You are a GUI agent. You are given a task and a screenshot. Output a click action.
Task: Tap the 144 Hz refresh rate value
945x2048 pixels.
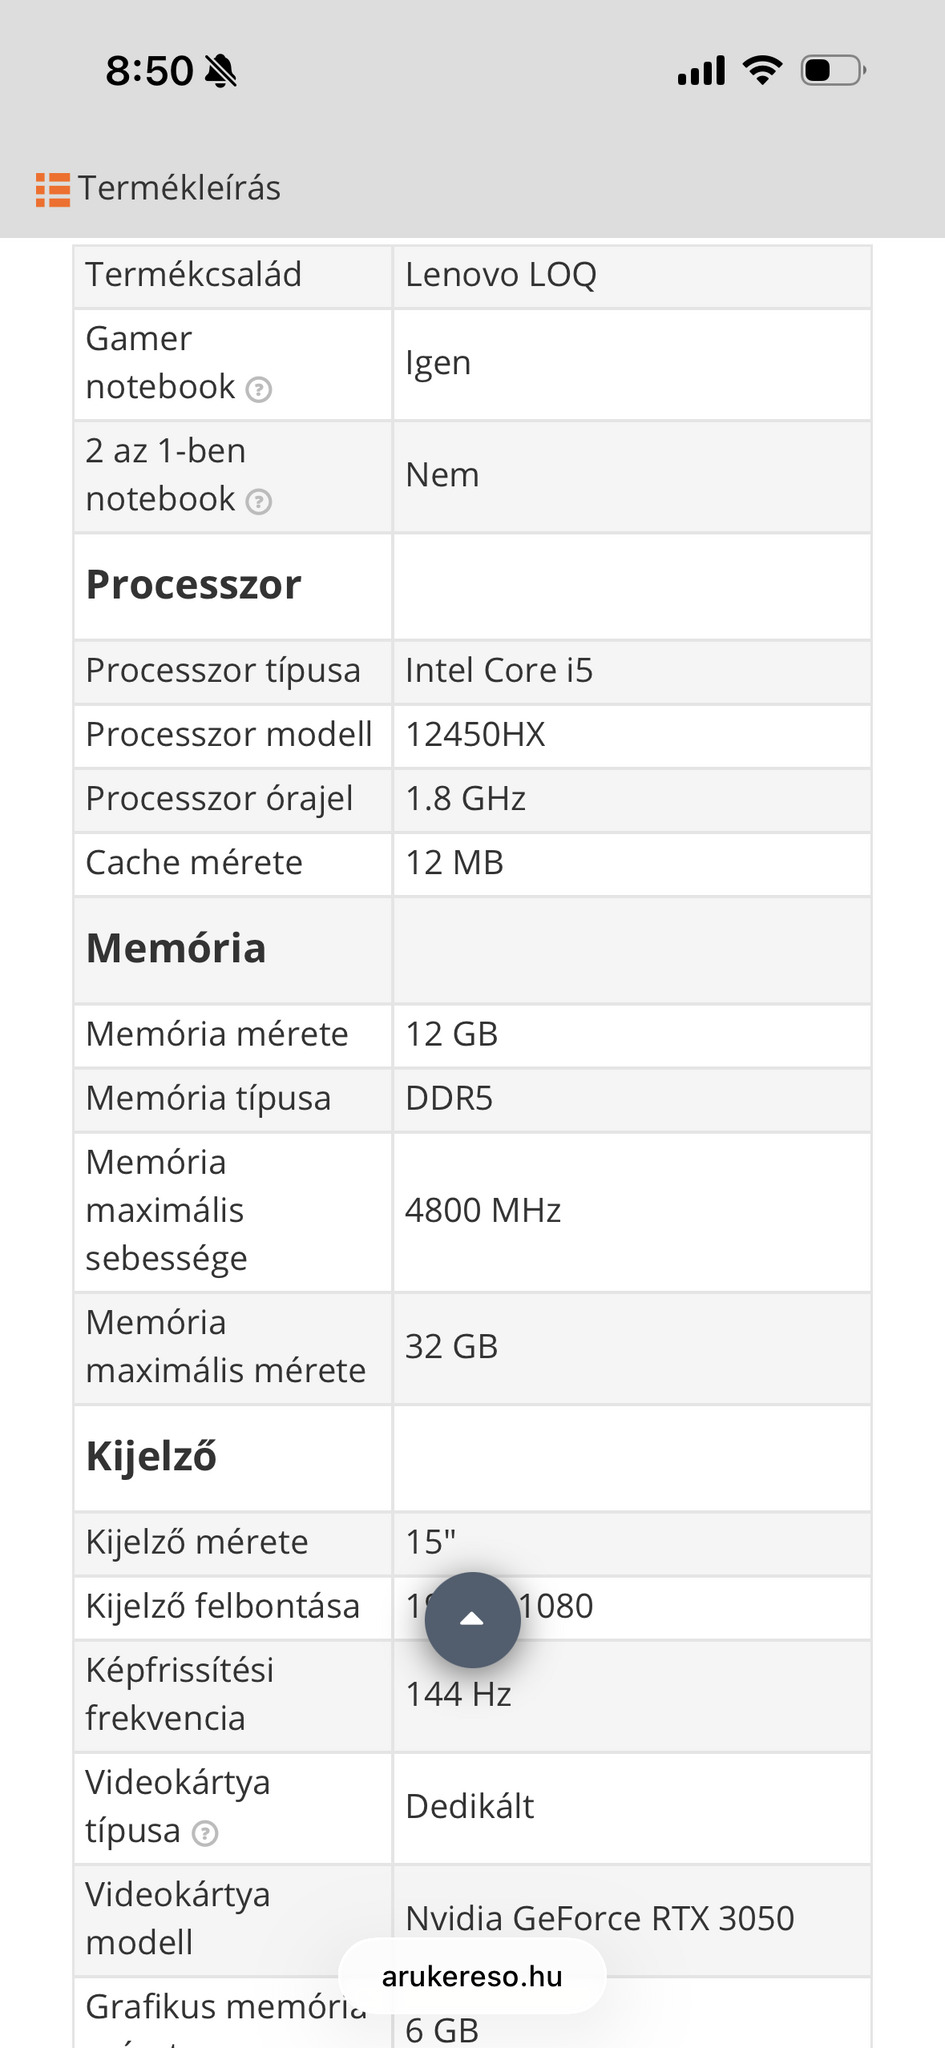(458, 1694)
